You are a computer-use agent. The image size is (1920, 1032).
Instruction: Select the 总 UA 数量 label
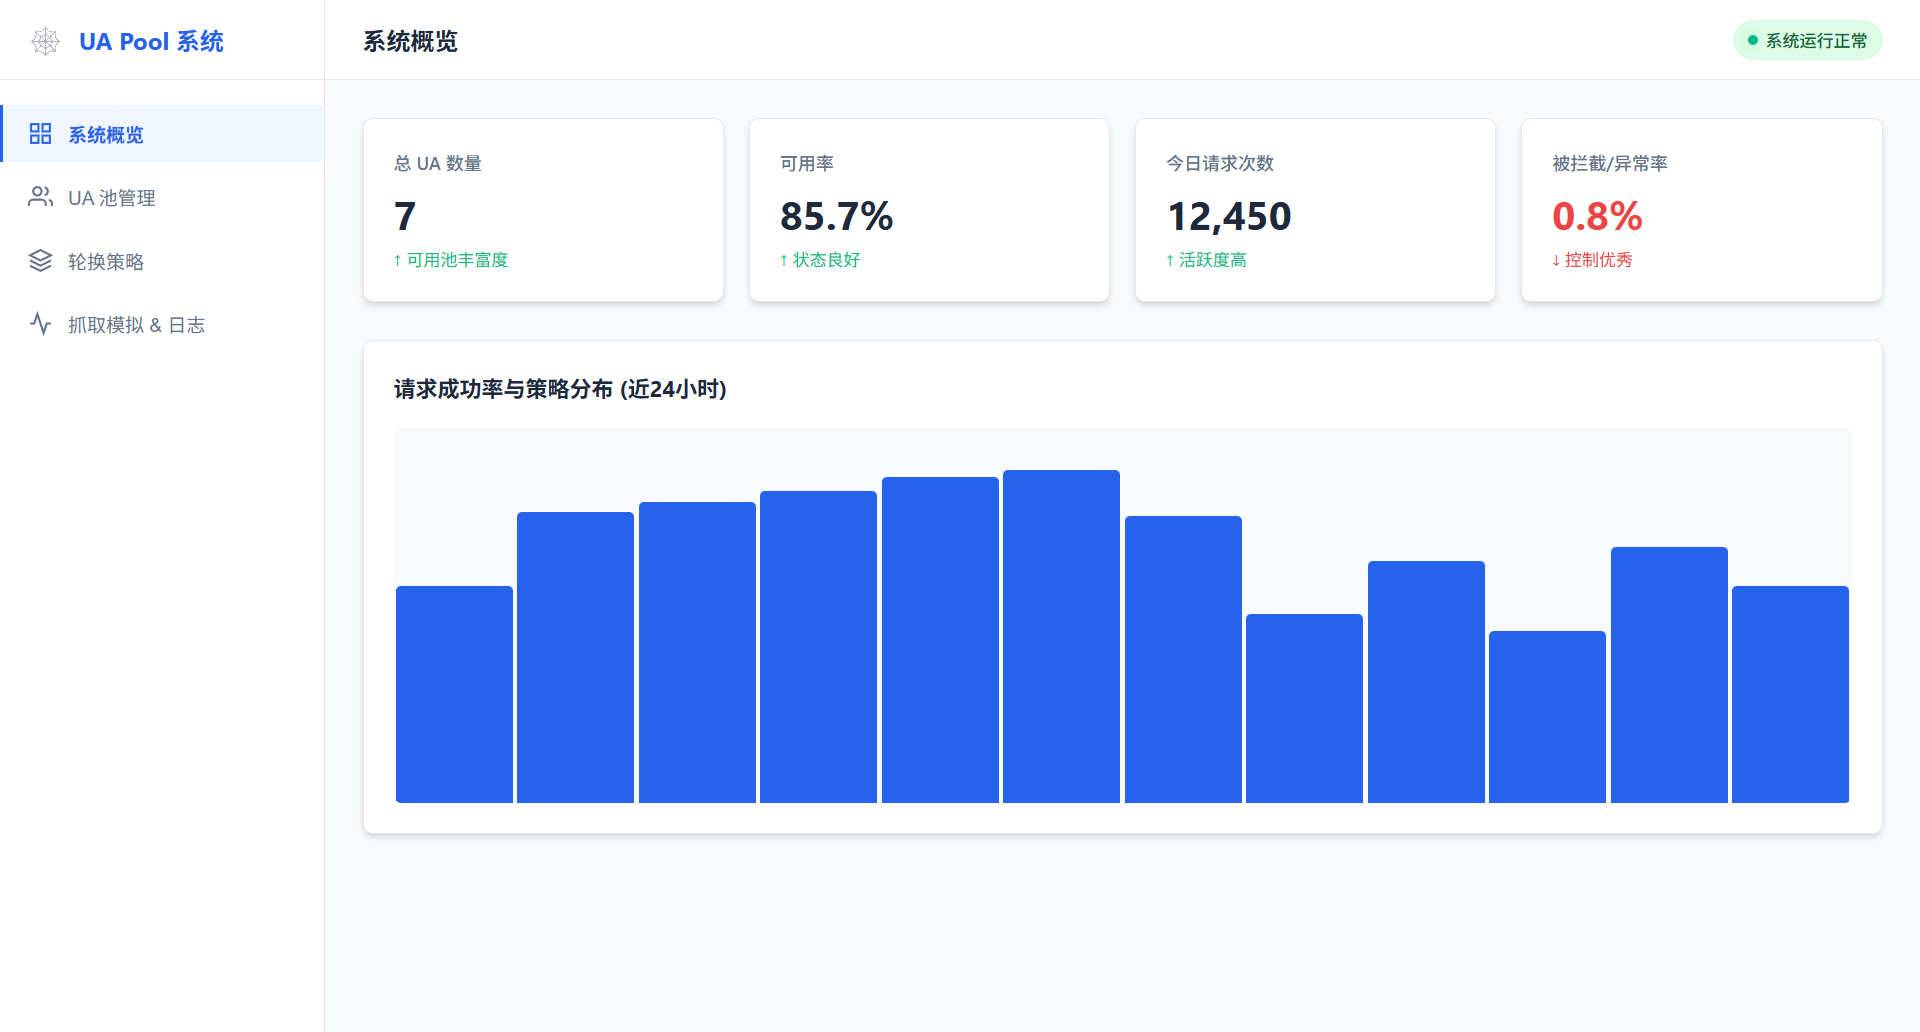[438, 163]
